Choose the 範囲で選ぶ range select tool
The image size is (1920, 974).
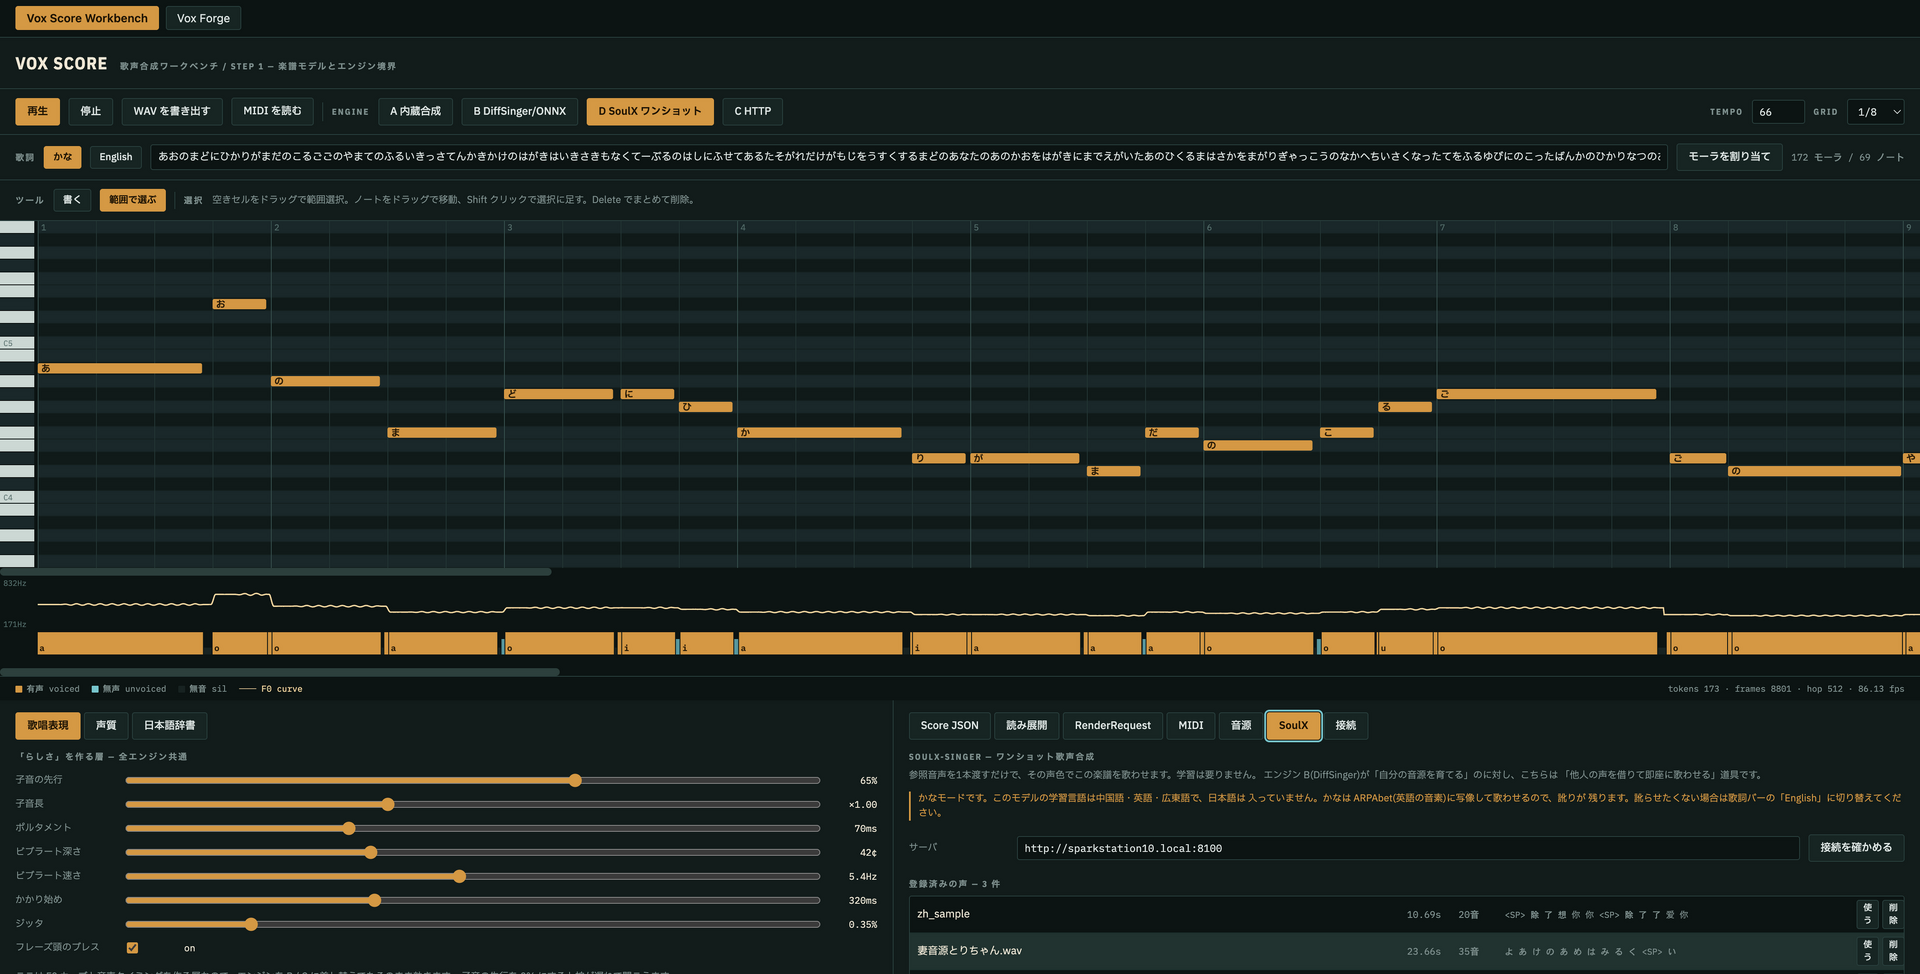point(133,200)
